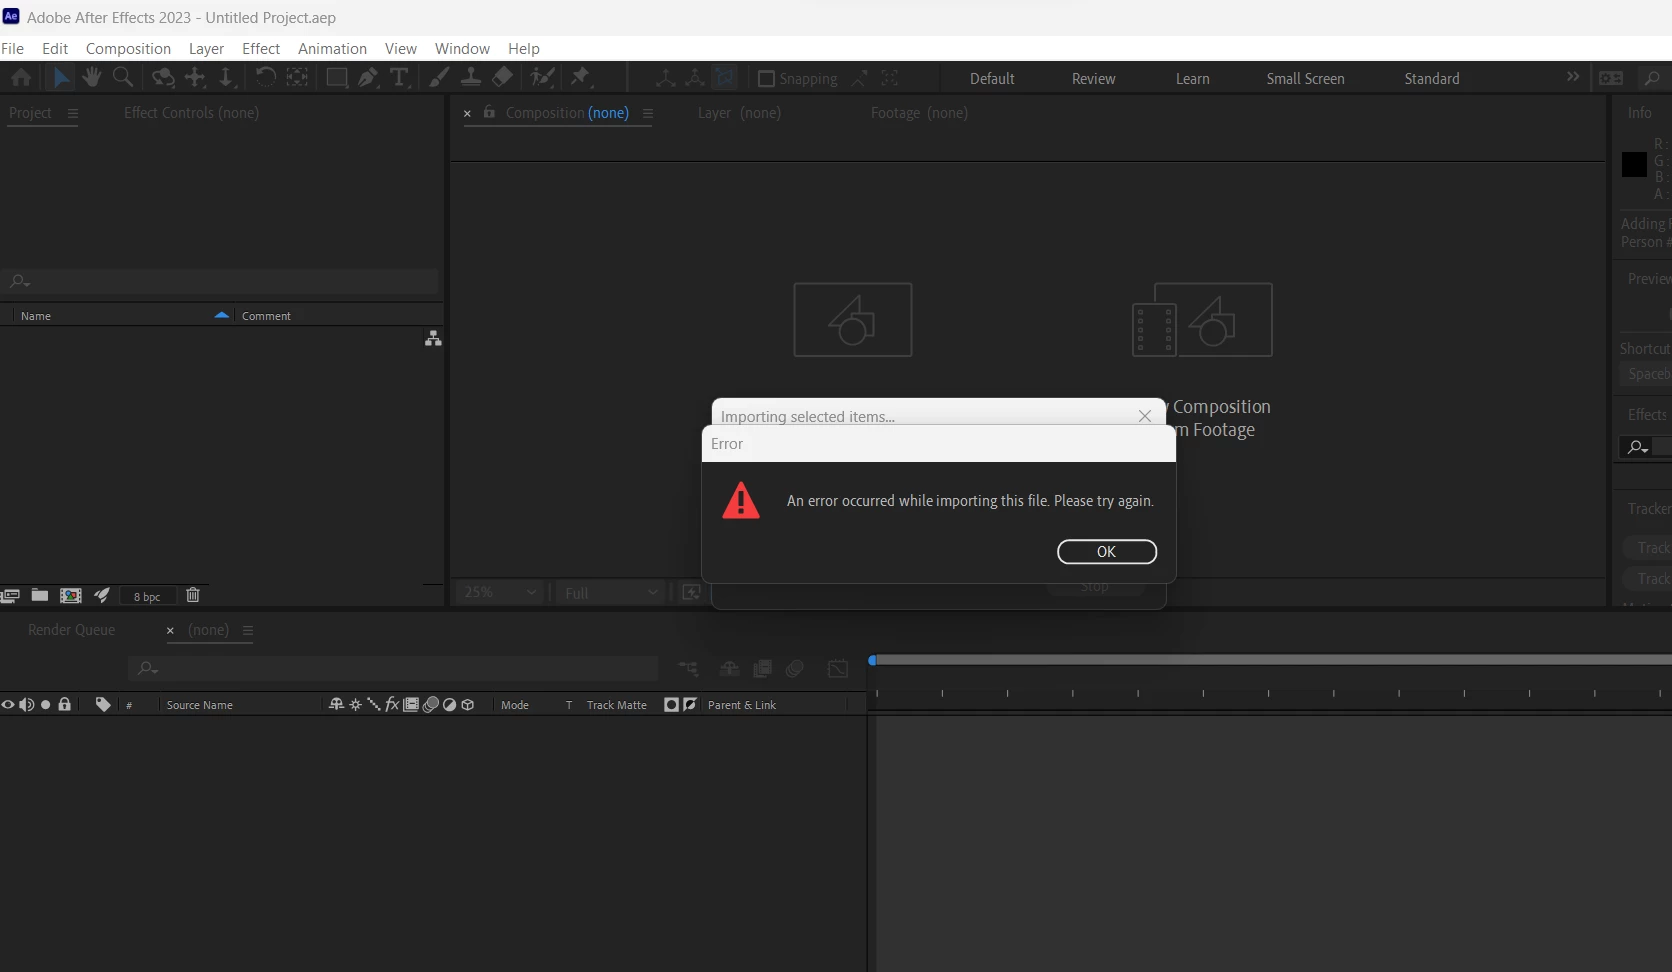Click the Interpret Footage icon

11,595
